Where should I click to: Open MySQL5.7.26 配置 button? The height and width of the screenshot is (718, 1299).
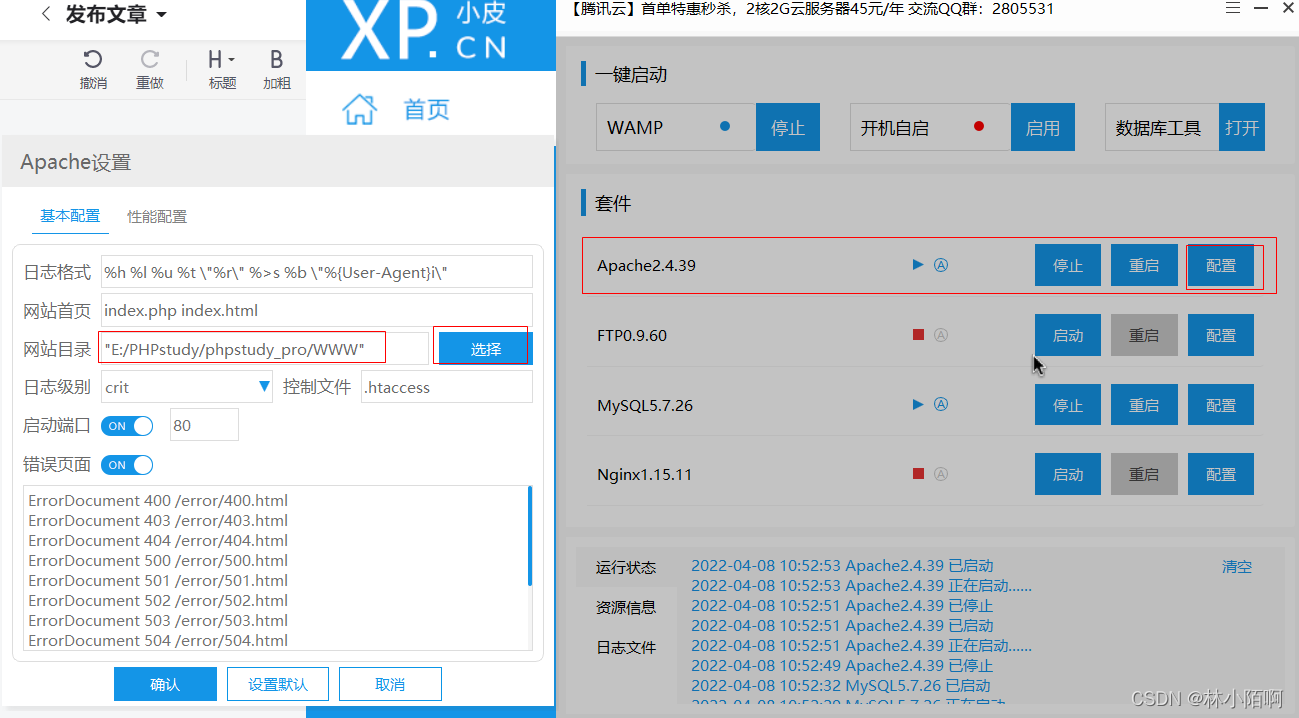click(x=1221, y=405)
